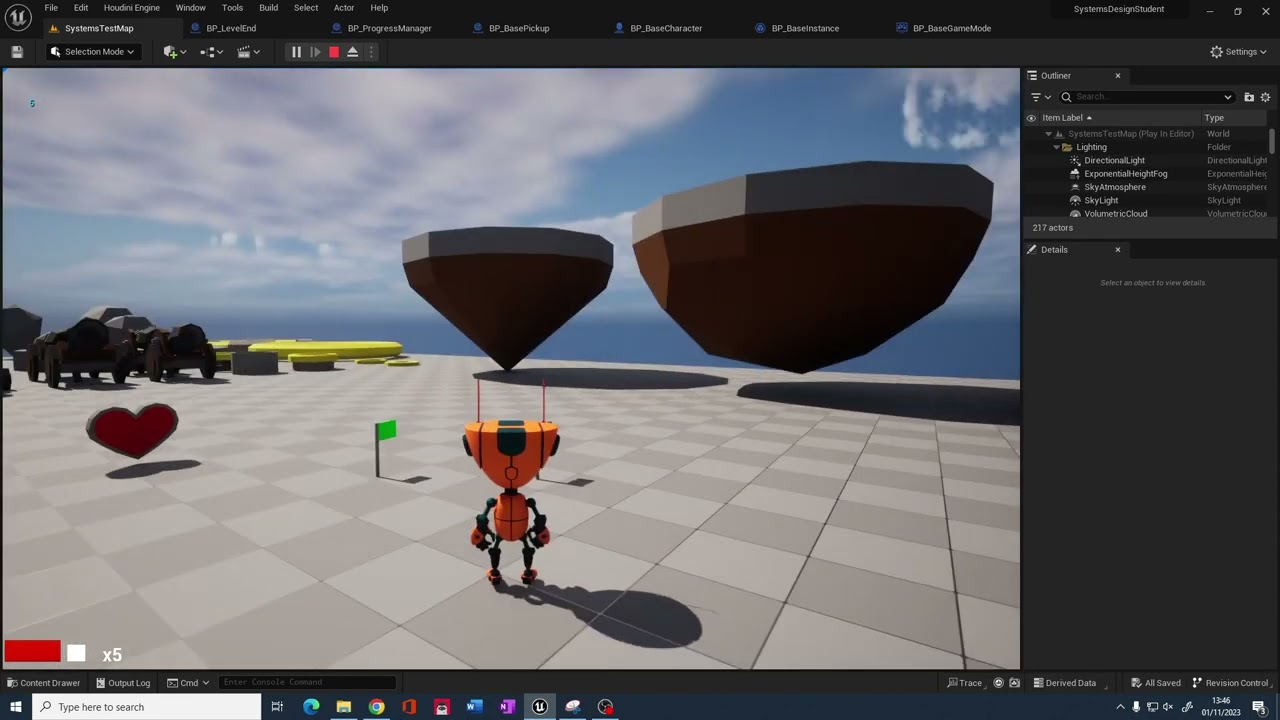Open the Houdini Engine menu

click(x=132, y=8)
